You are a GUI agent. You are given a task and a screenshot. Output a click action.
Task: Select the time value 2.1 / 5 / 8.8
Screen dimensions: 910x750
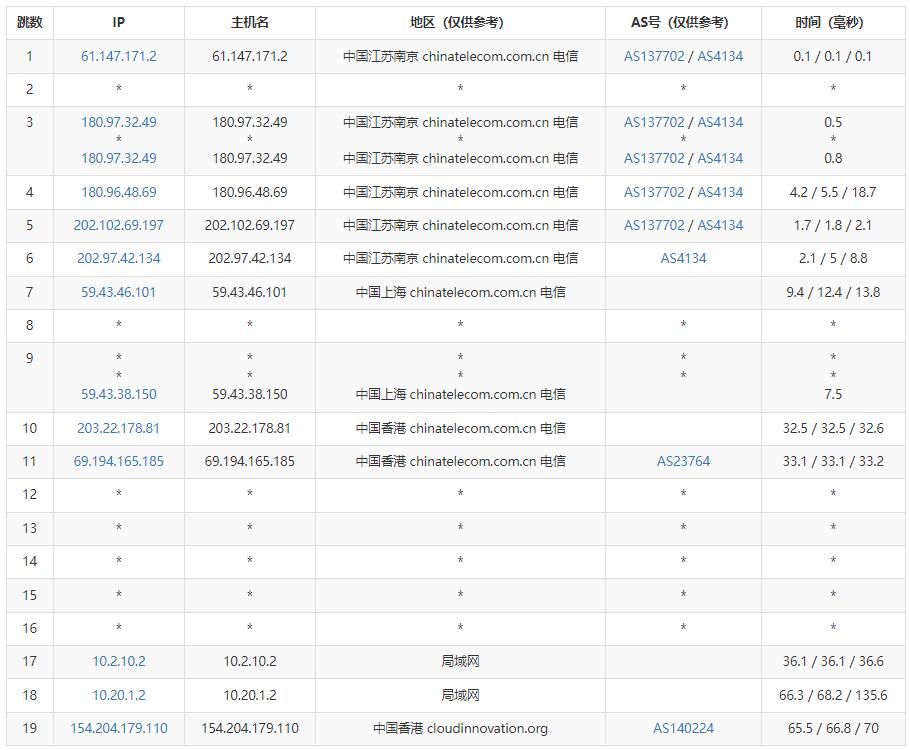point(833,258)
